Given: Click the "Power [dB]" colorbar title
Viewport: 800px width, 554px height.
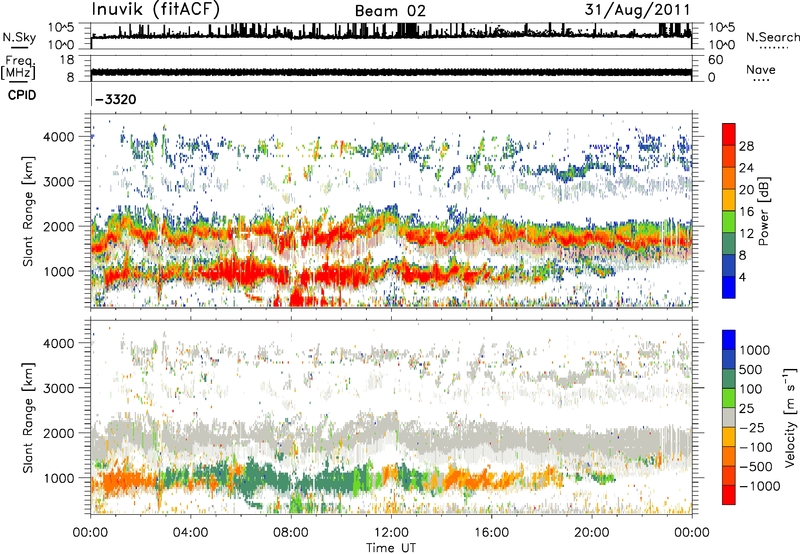Looking at the screenshot, I should (x=764, y=211).
